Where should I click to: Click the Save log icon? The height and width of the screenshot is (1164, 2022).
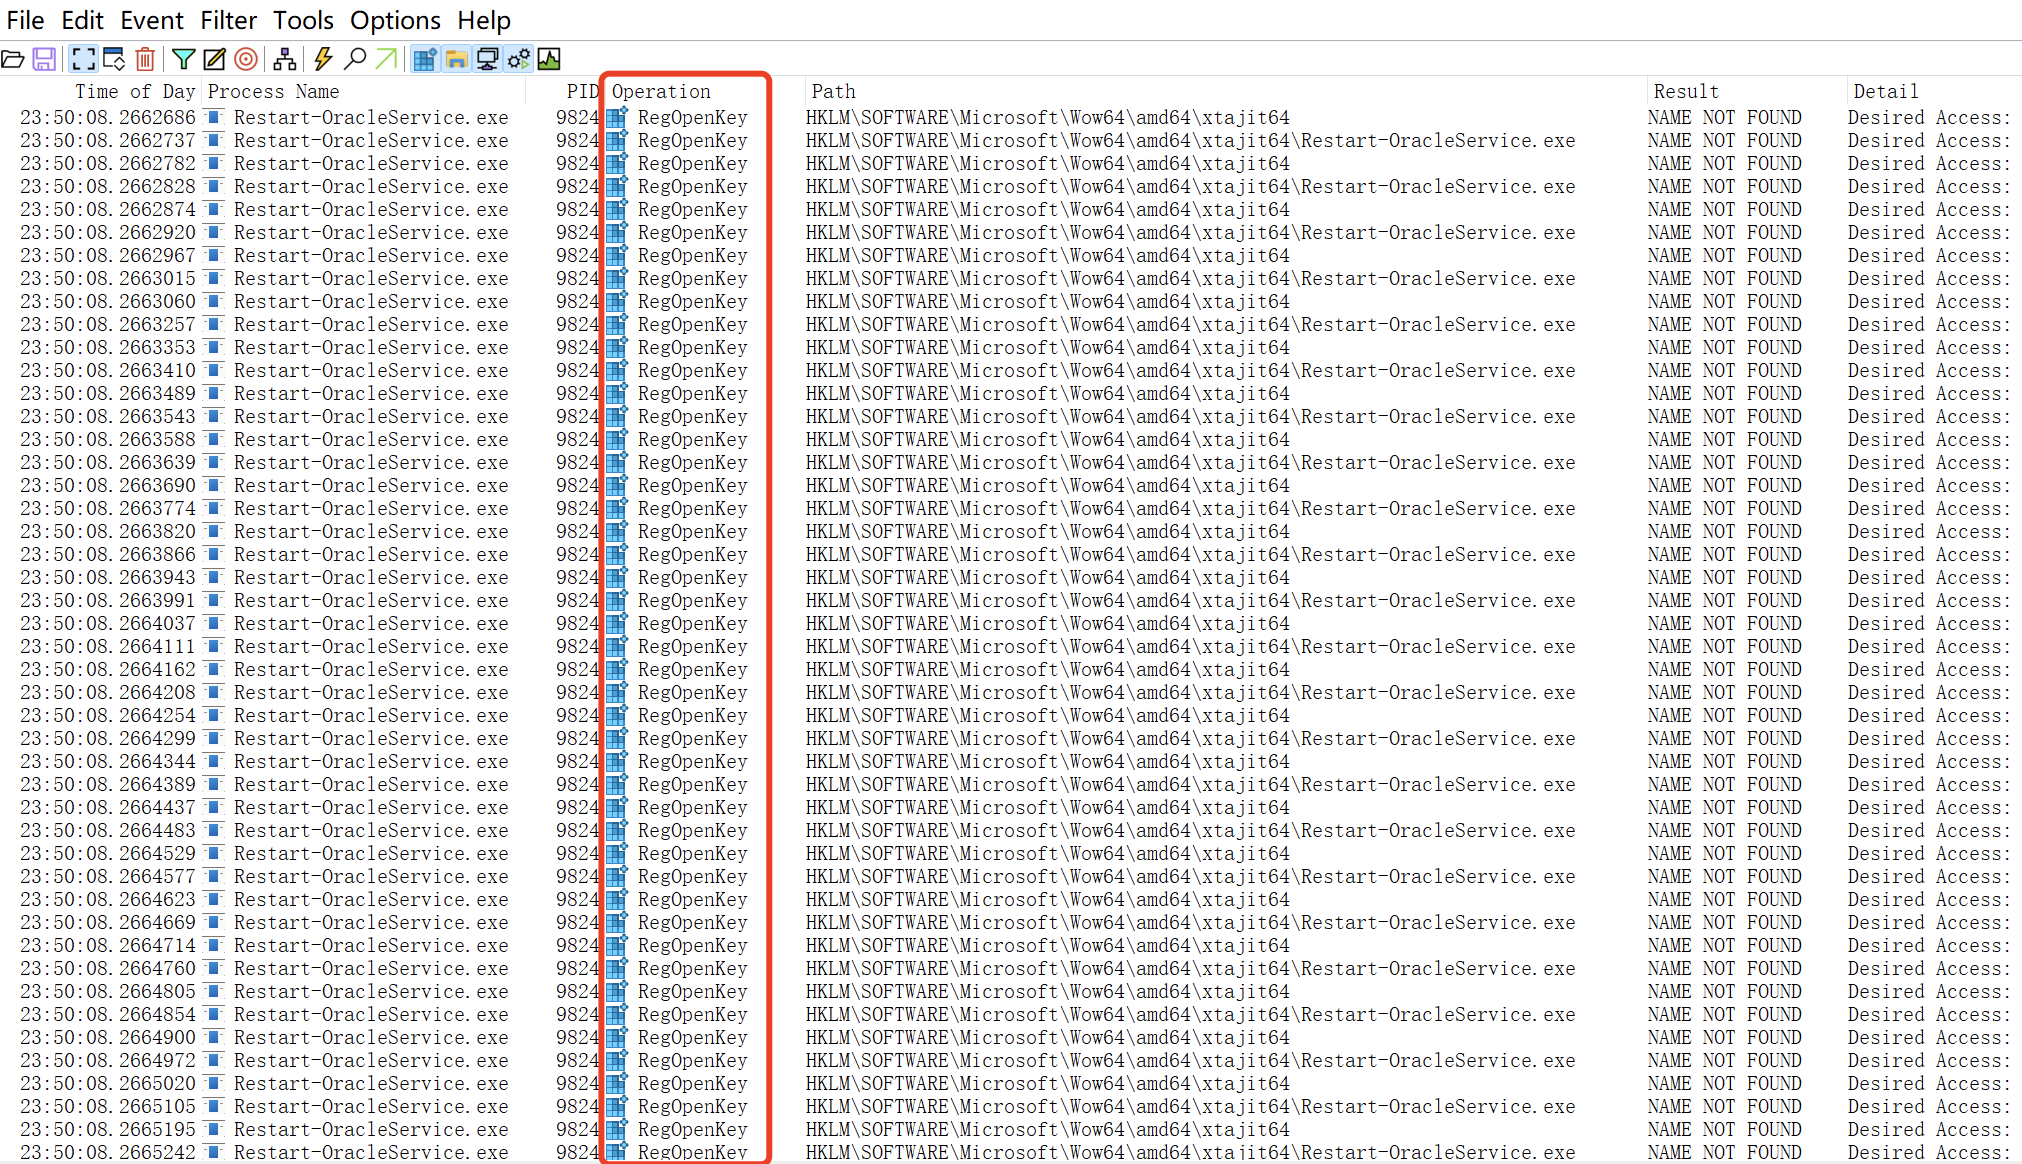click(x=44, y=60)
